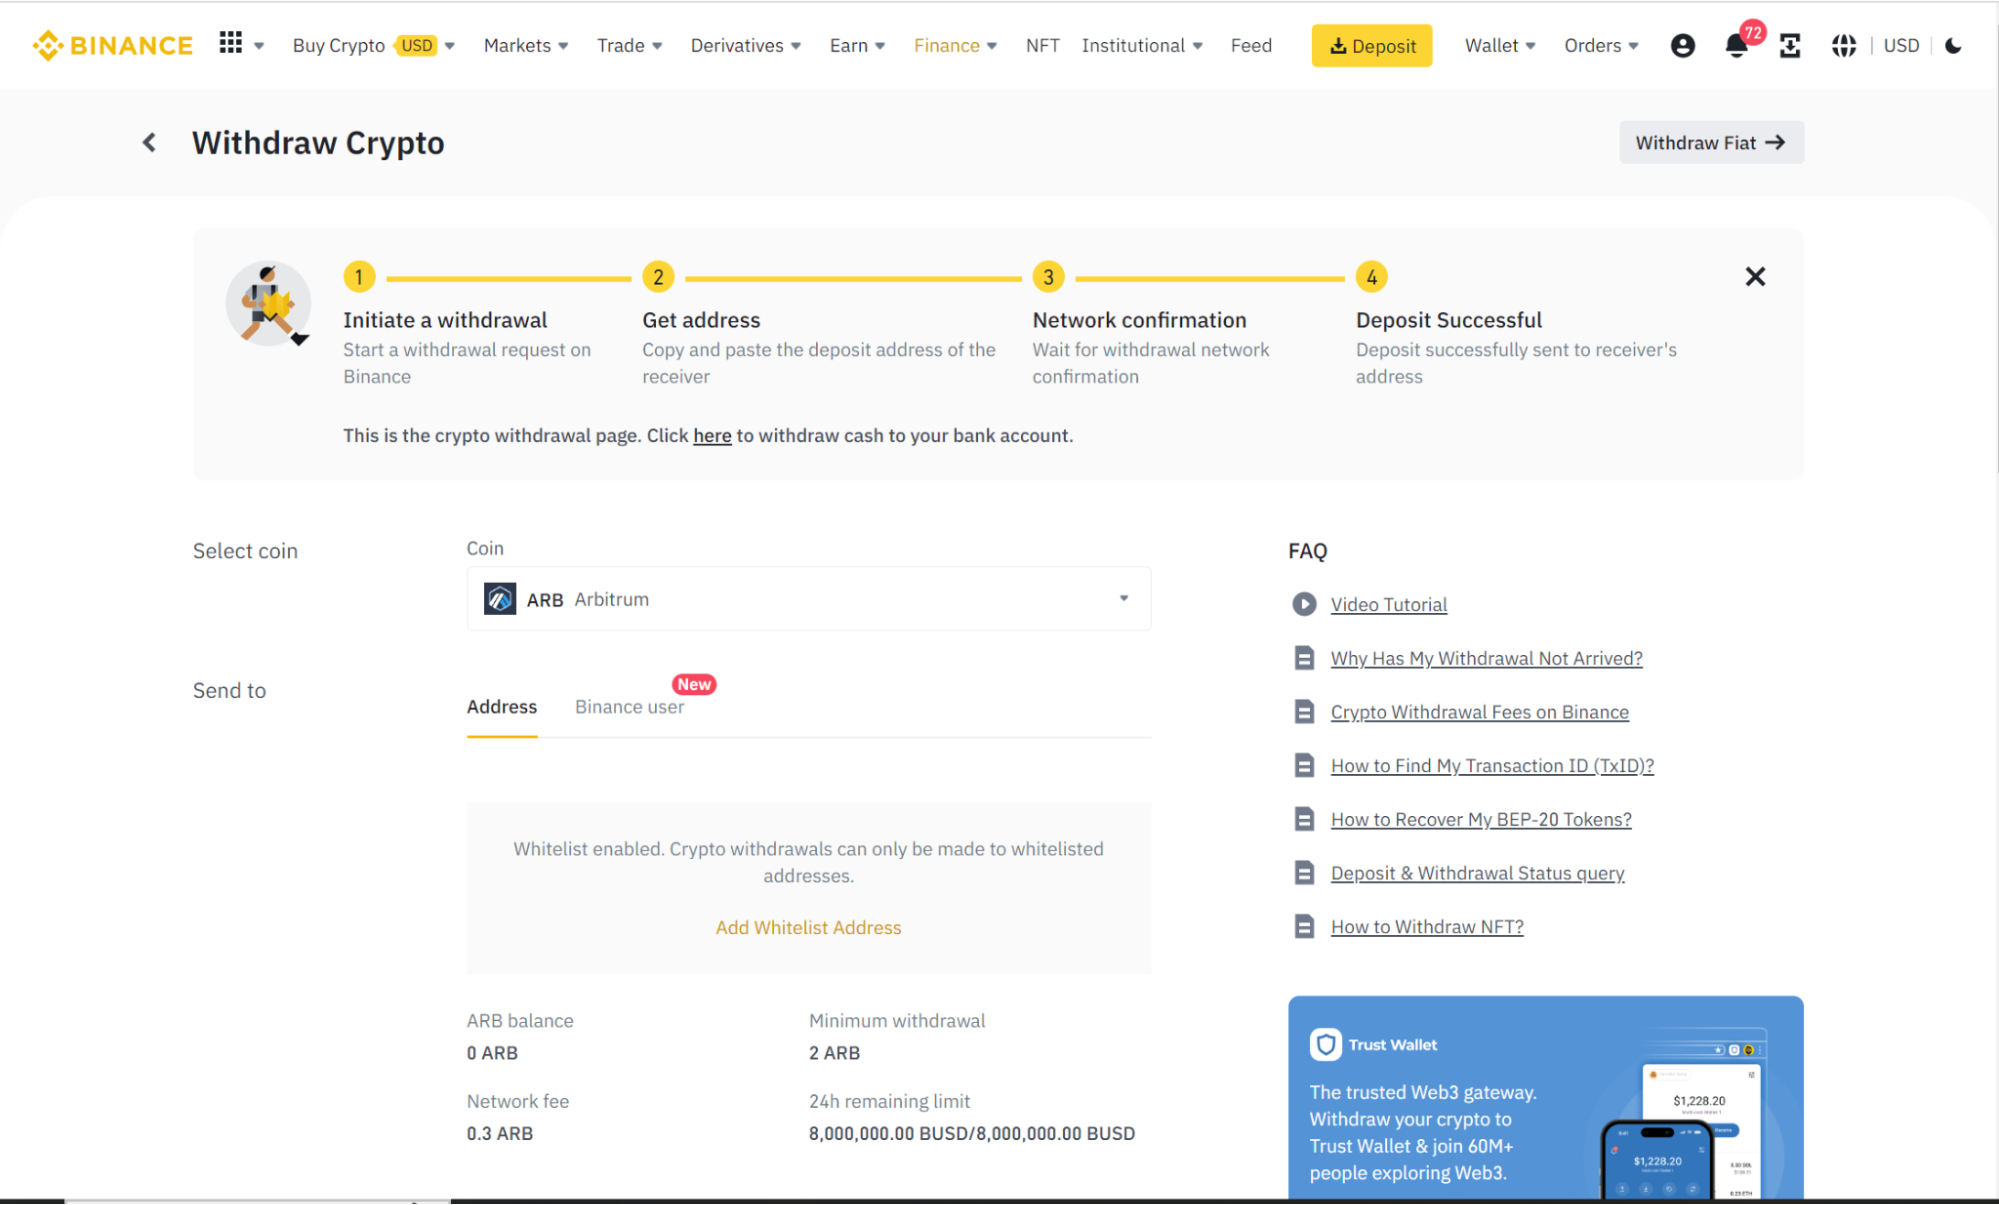Viewport: 1999px width, 1205px height.
Task: Open Crypto Withdrawal Fees on Binance link
Action: [x=1479, y=712]
